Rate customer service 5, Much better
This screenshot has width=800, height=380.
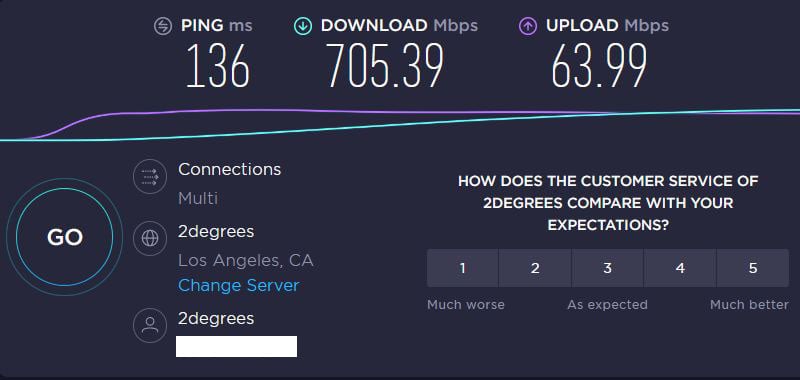point(753,268)
